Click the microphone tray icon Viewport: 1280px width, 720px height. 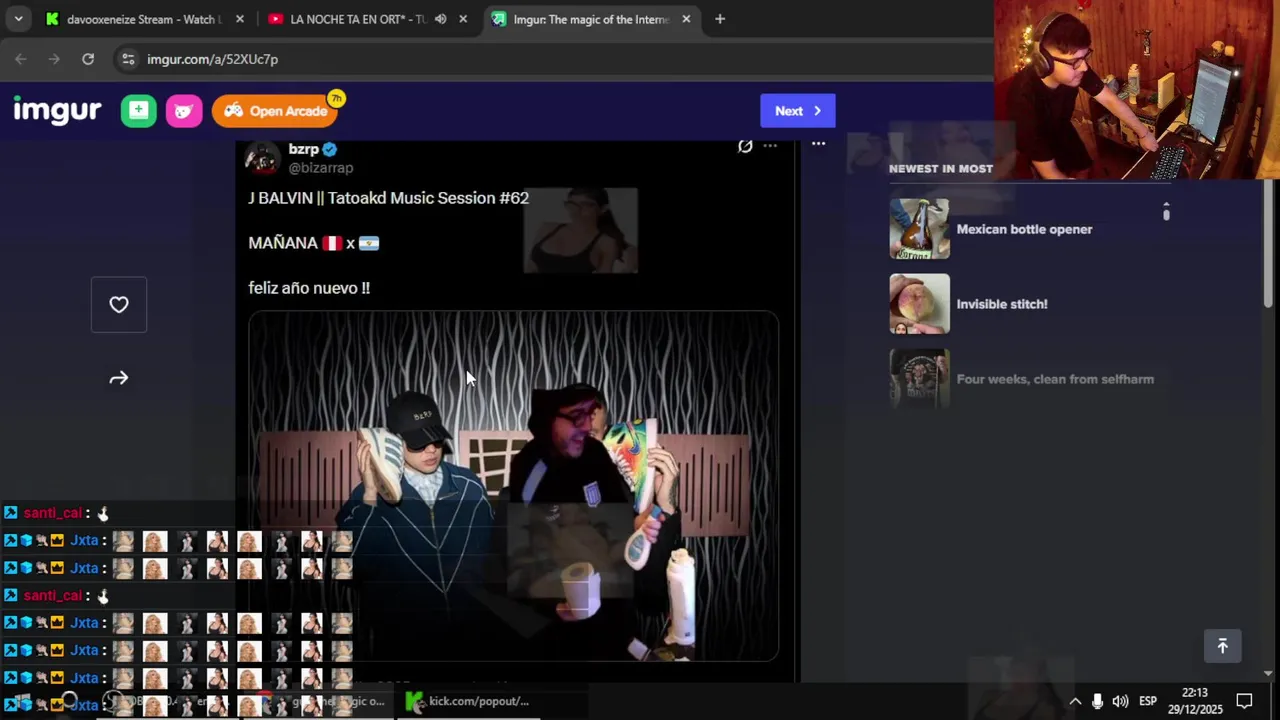pyautogui.click(x=1098, y=701)
